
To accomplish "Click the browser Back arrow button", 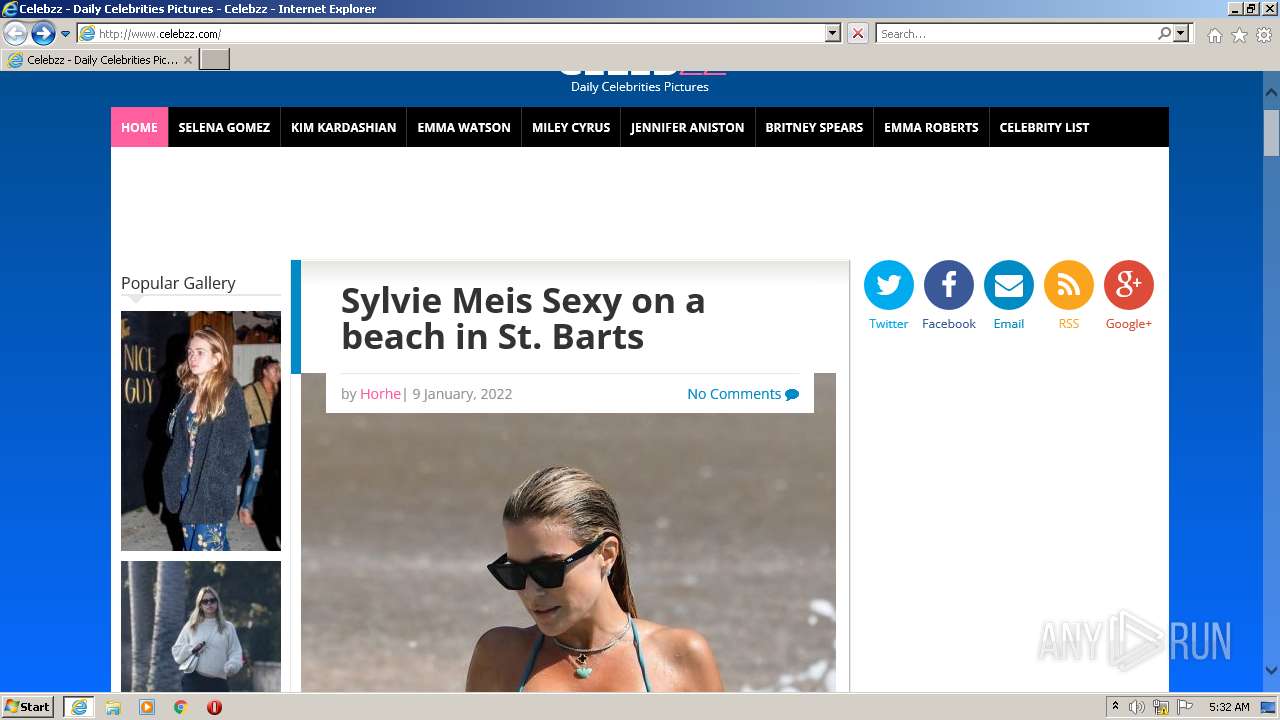I will 15,34.
